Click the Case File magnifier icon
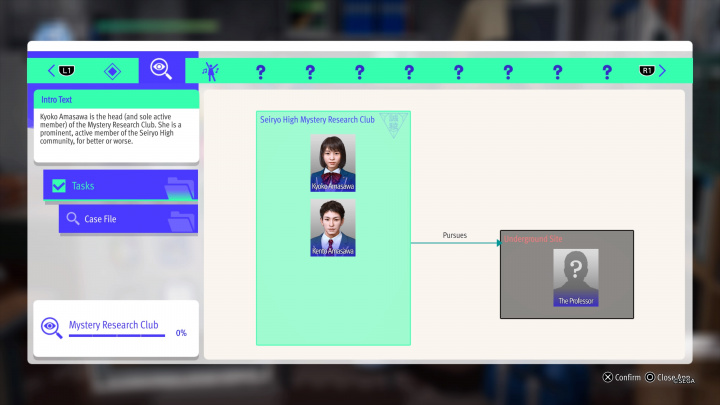720x405 pixels. [72, 219]
